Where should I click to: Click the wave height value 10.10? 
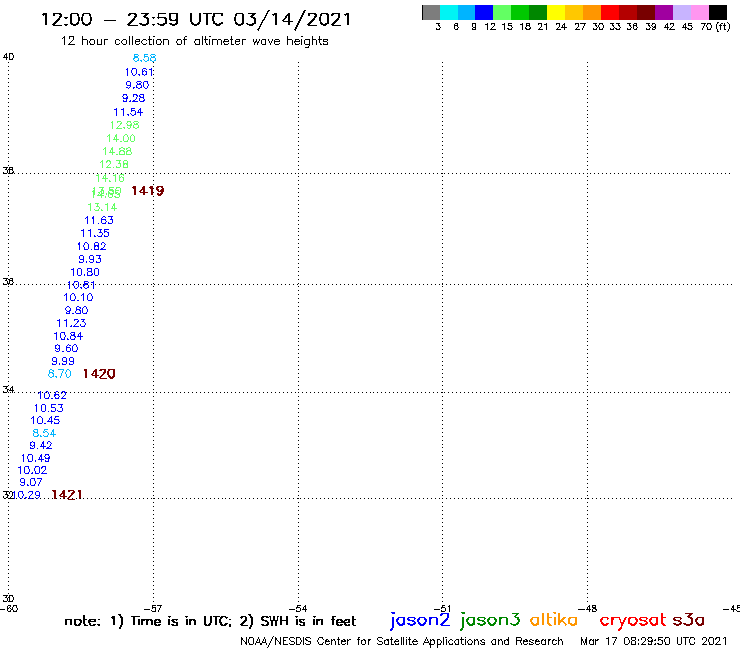click(x=78, y=297)
